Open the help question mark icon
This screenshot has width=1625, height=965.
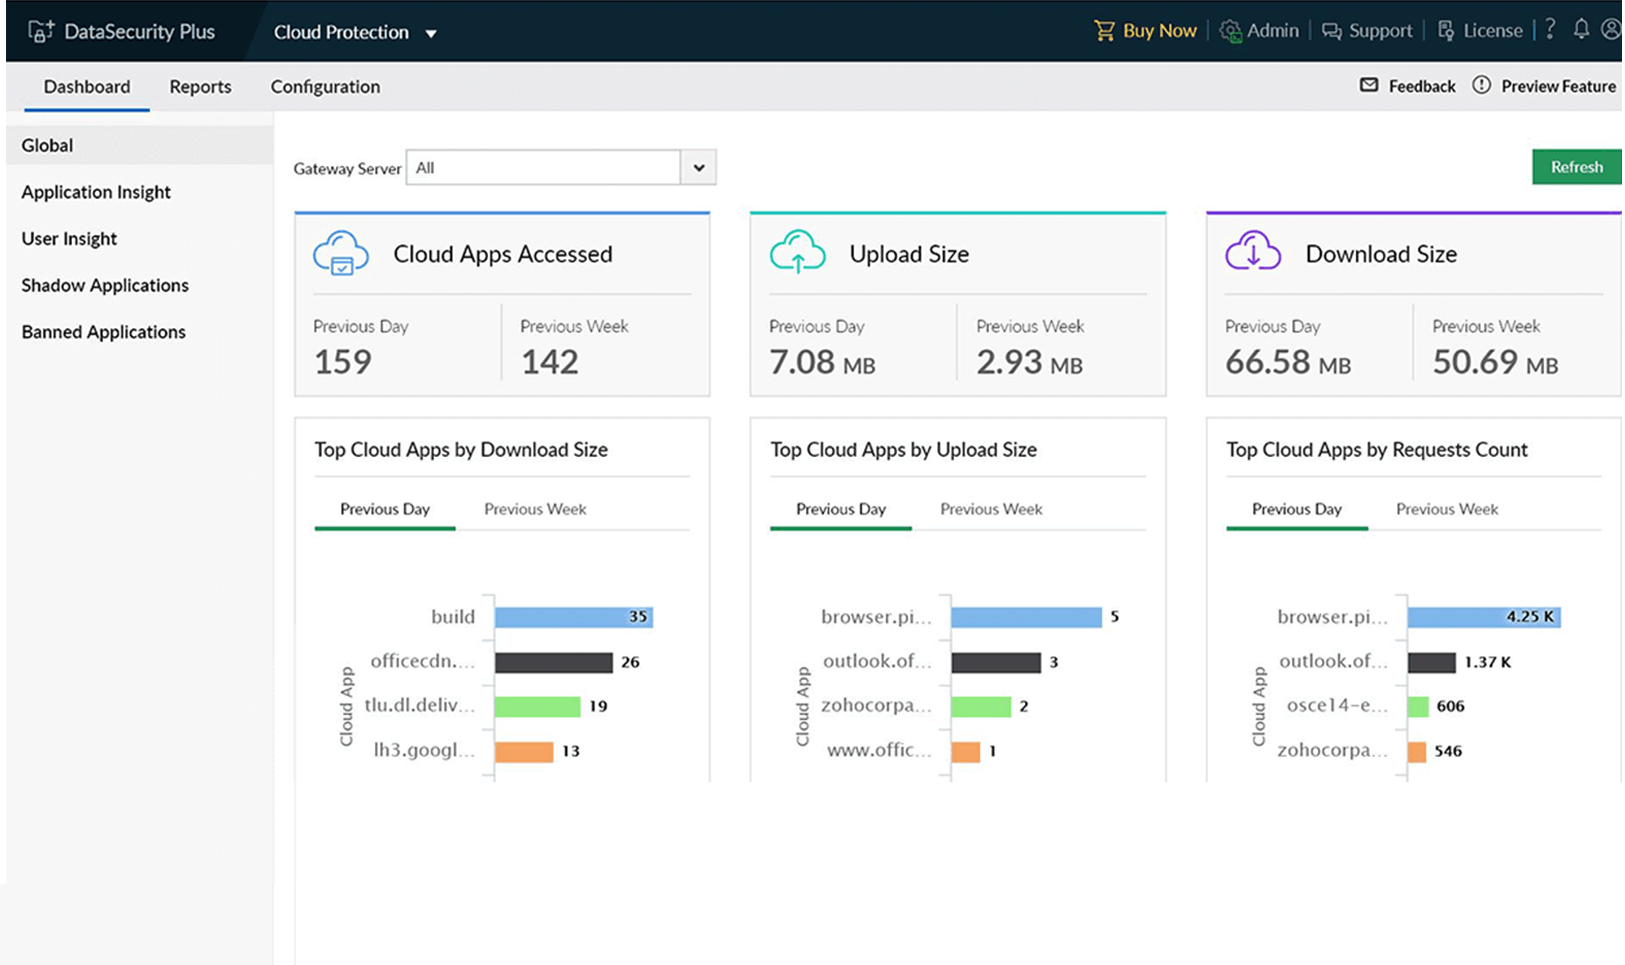(x=1550, y=29)
